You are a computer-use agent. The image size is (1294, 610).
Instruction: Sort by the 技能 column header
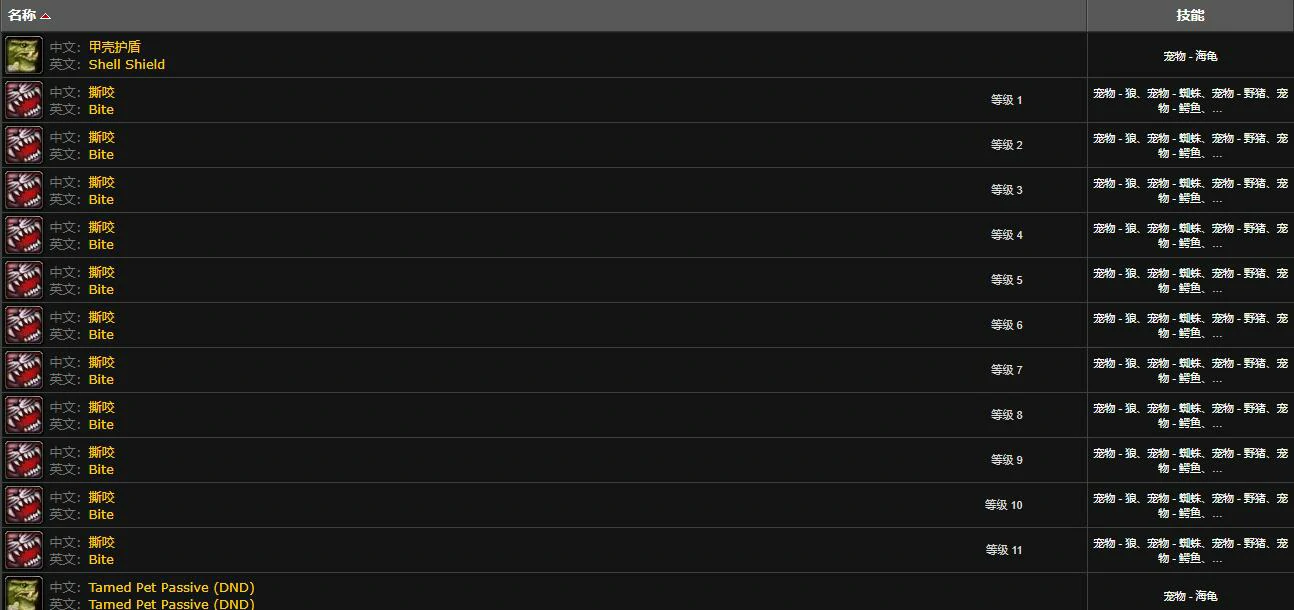click(x=1190, y=15)
